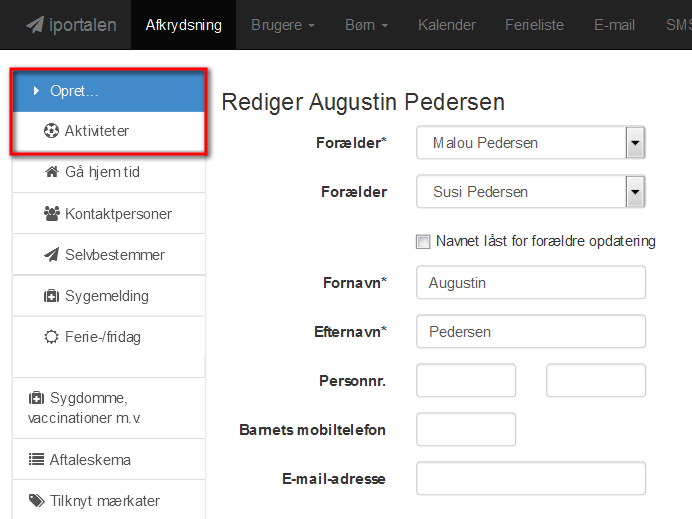Click the 'Rediger Augustin Pedersen' heading
The image size is (692, 519).
click(x=363, y=102)
